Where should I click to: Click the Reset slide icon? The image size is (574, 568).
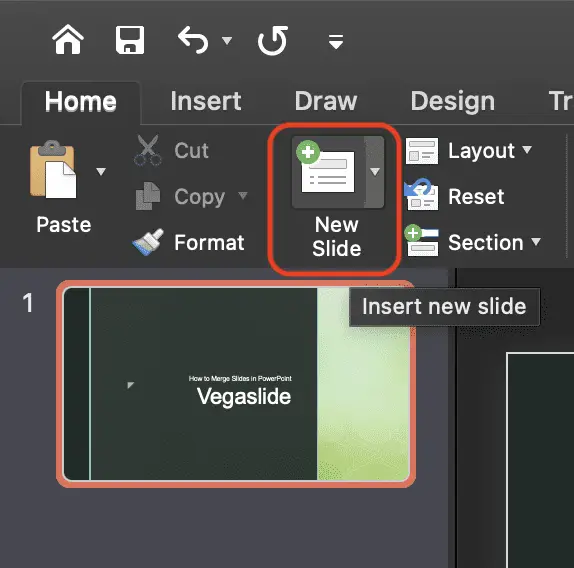point(421,194)
